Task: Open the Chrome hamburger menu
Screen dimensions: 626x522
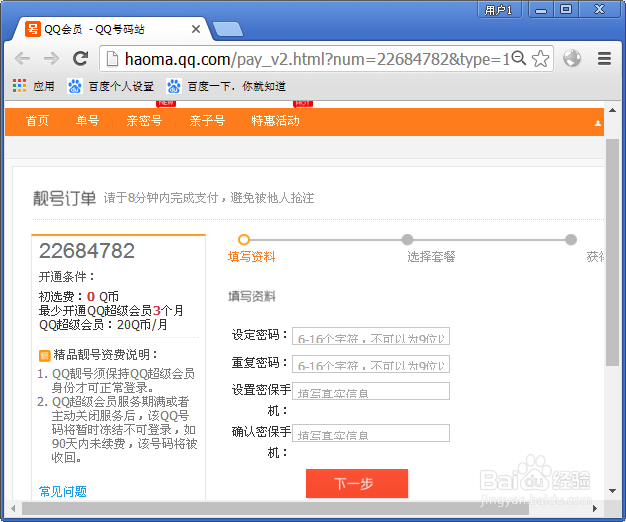Action: tap(604, 59)
